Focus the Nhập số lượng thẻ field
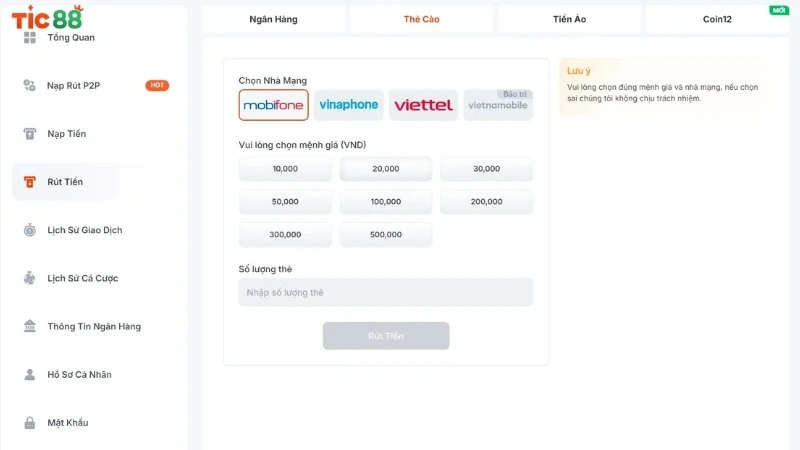The image size is (800, 450). [x=386, y=292]
